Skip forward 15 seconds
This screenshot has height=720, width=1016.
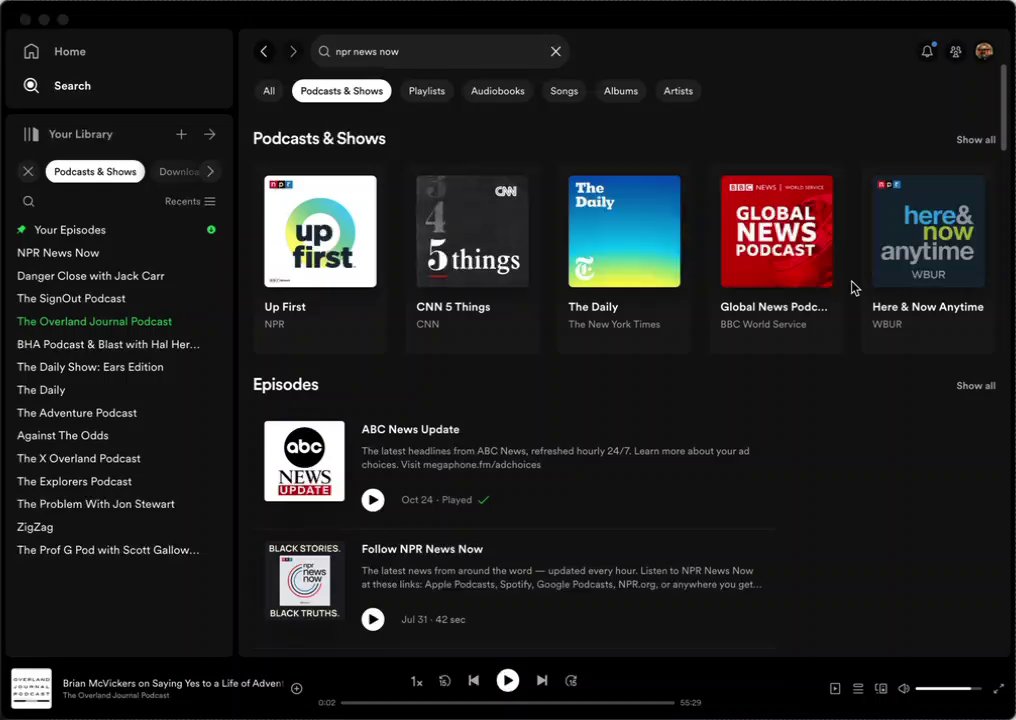571,680
